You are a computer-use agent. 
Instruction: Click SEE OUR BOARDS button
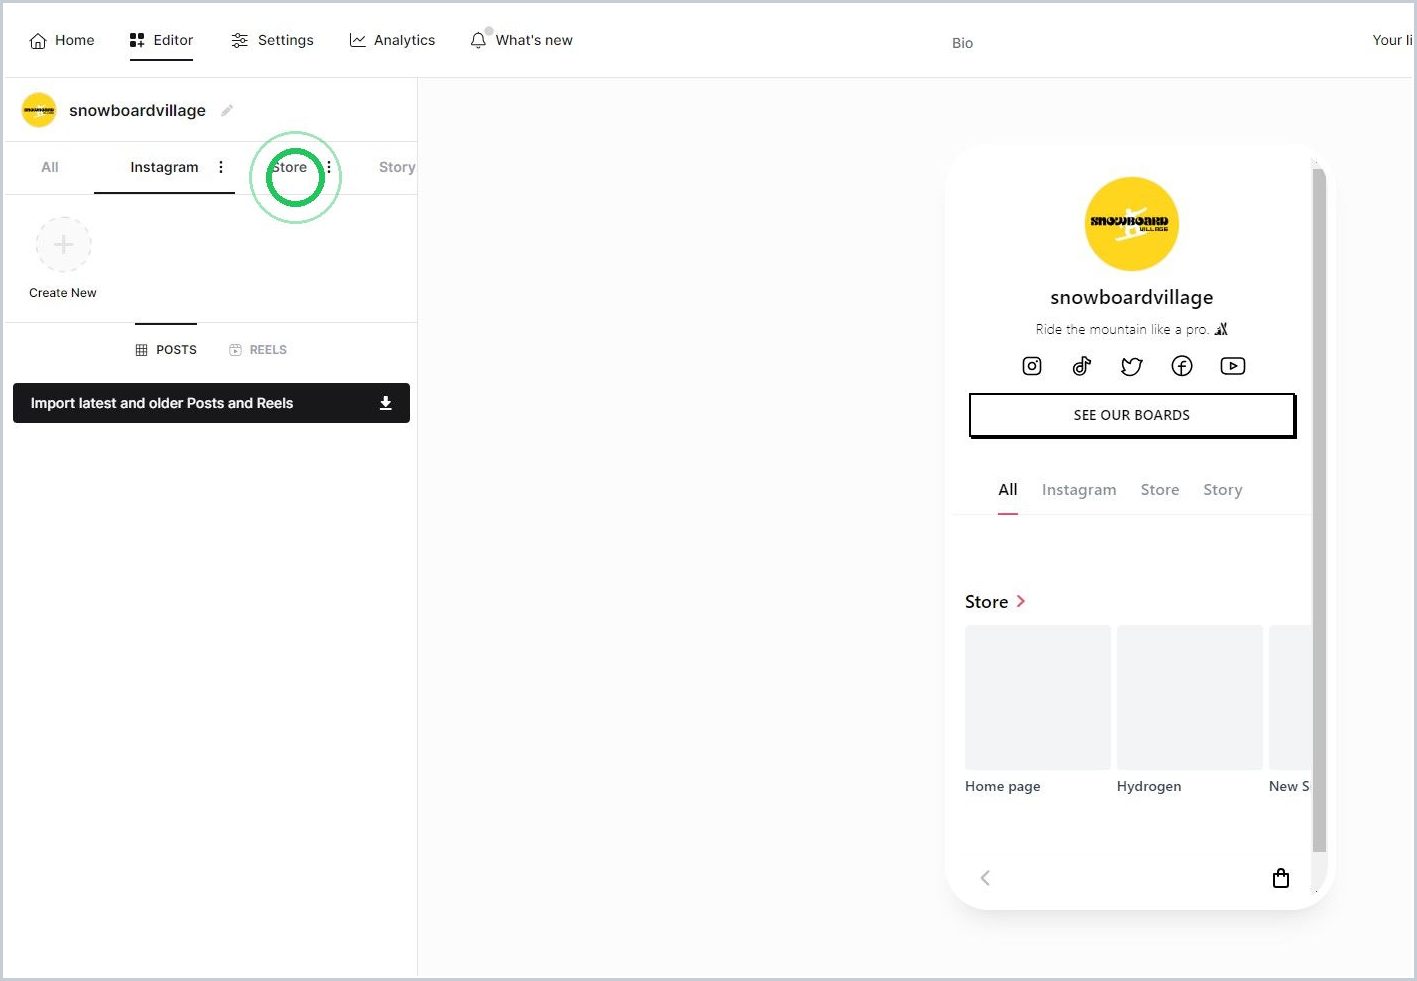coord(1132,415)
